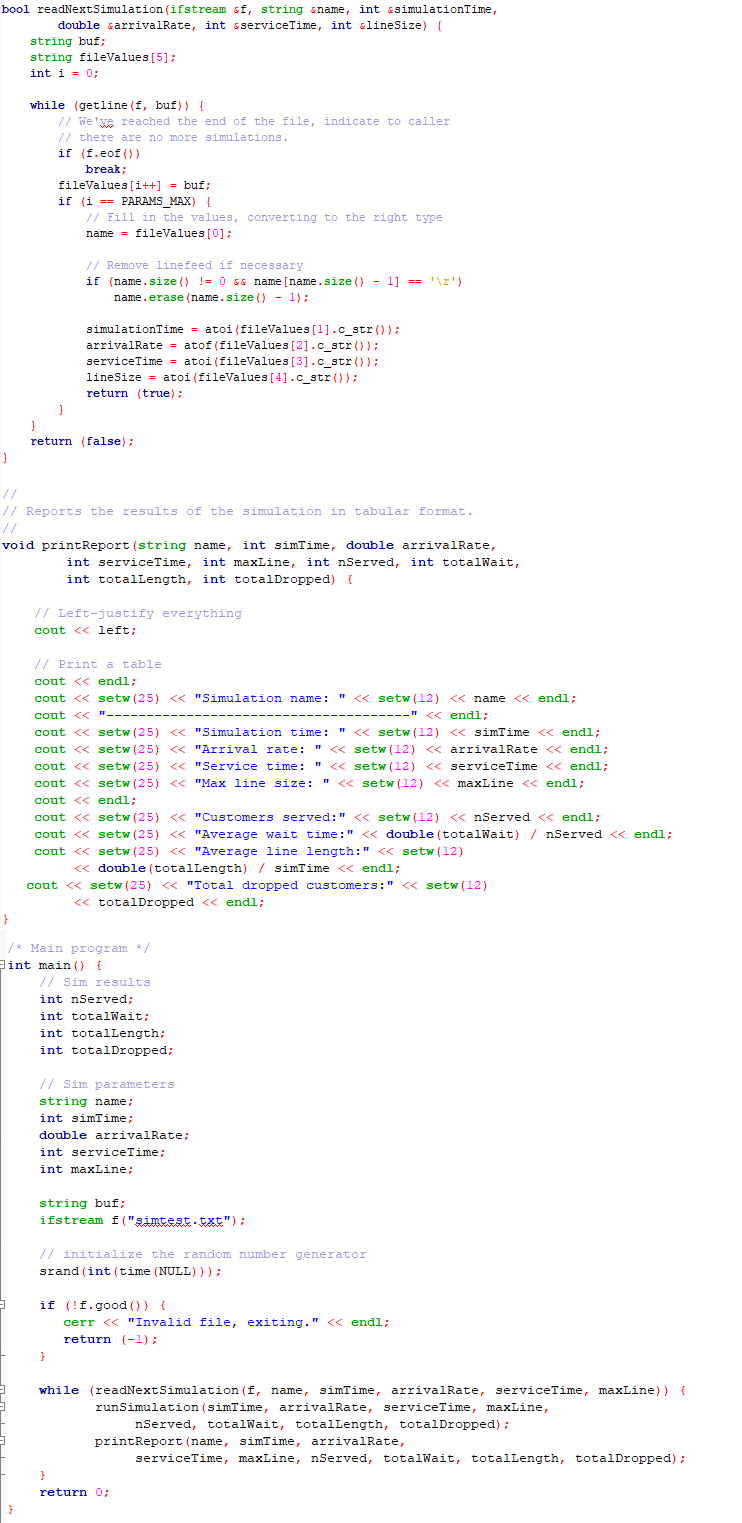This screenshot has width=742, height=1523.
Task: Click the 'name.erase(name.size() - 1);' line
Action: [x=212, y=297]
